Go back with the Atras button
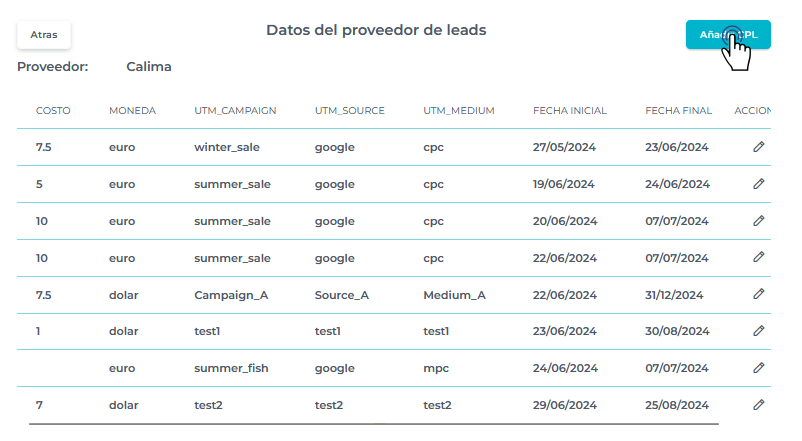 44,34
